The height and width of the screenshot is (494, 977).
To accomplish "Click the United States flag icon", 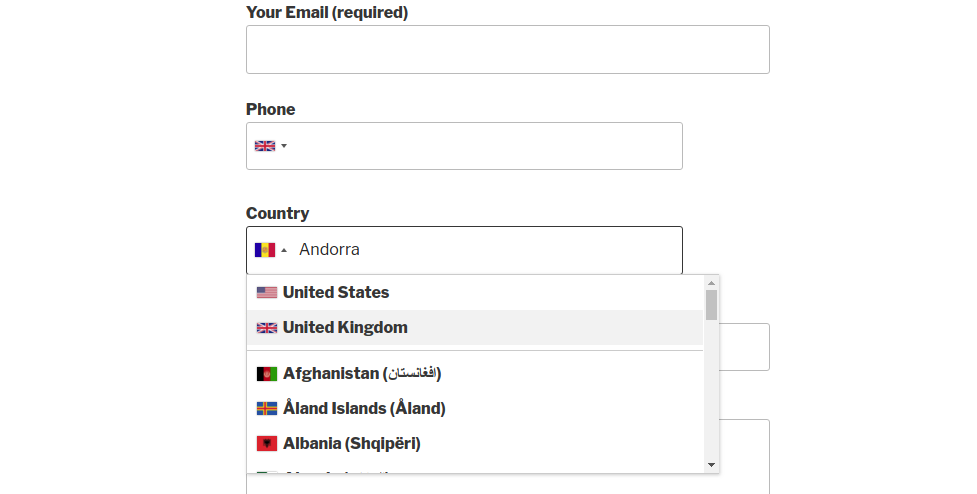I will [267, 293].
